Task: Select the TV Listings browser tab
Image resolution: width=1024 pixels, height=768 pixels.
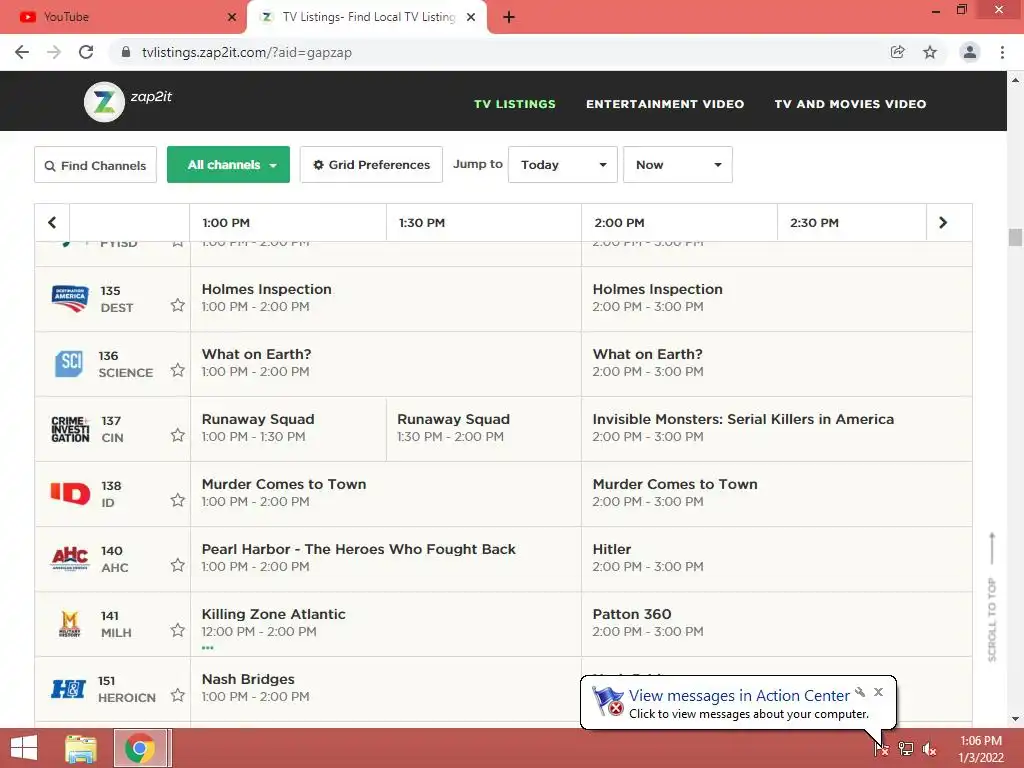Action: [x=367, y=17]
